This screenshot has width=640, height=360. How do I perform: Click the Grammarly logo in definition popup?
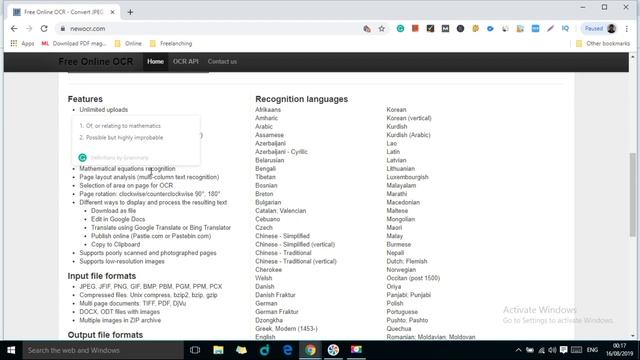click(x=82, y=158)
